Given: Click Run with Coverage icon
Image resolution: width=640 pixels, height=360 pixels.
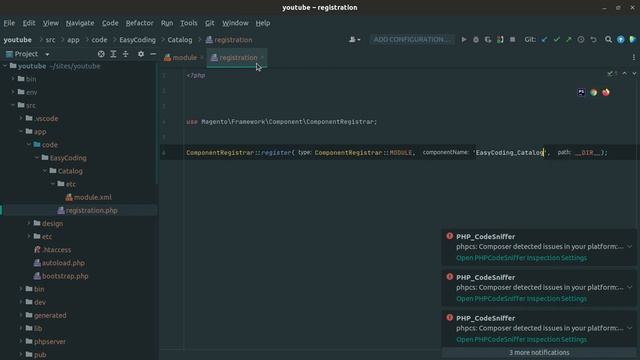Looking at the screenshot, I should pyautogui.click(x=488, y=40).
